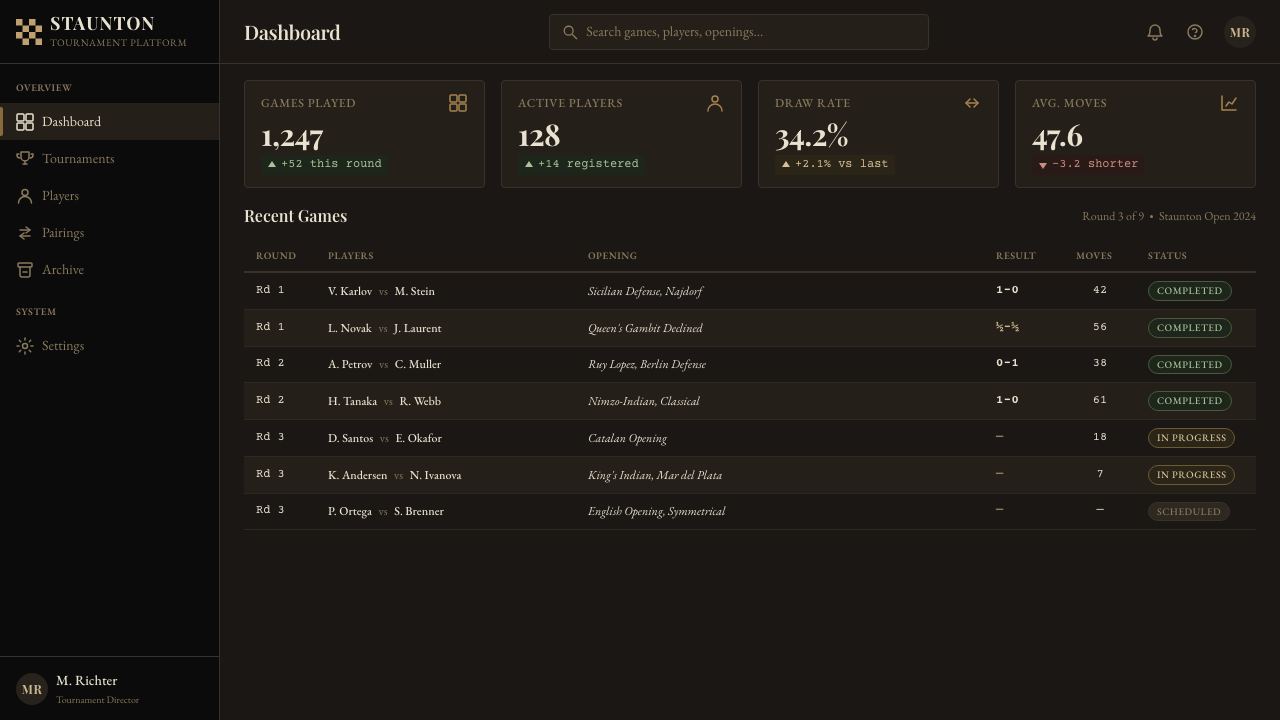Image resolution: width=1280 pixels, height=720 pixels.
Task: Click In Progress badge for Santos vs Okafor
Action: tap(1191, 438)
